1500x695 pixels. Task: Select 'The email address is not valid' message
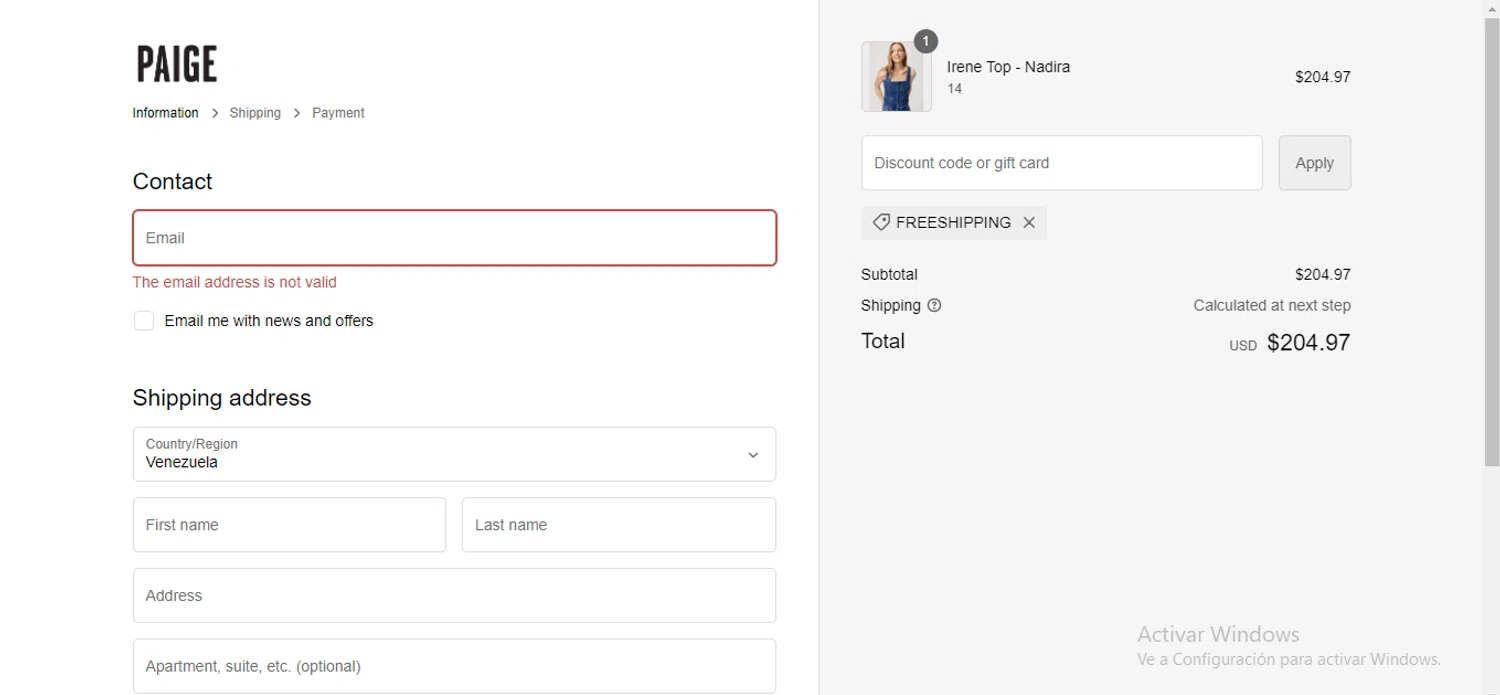pos(235,282)
